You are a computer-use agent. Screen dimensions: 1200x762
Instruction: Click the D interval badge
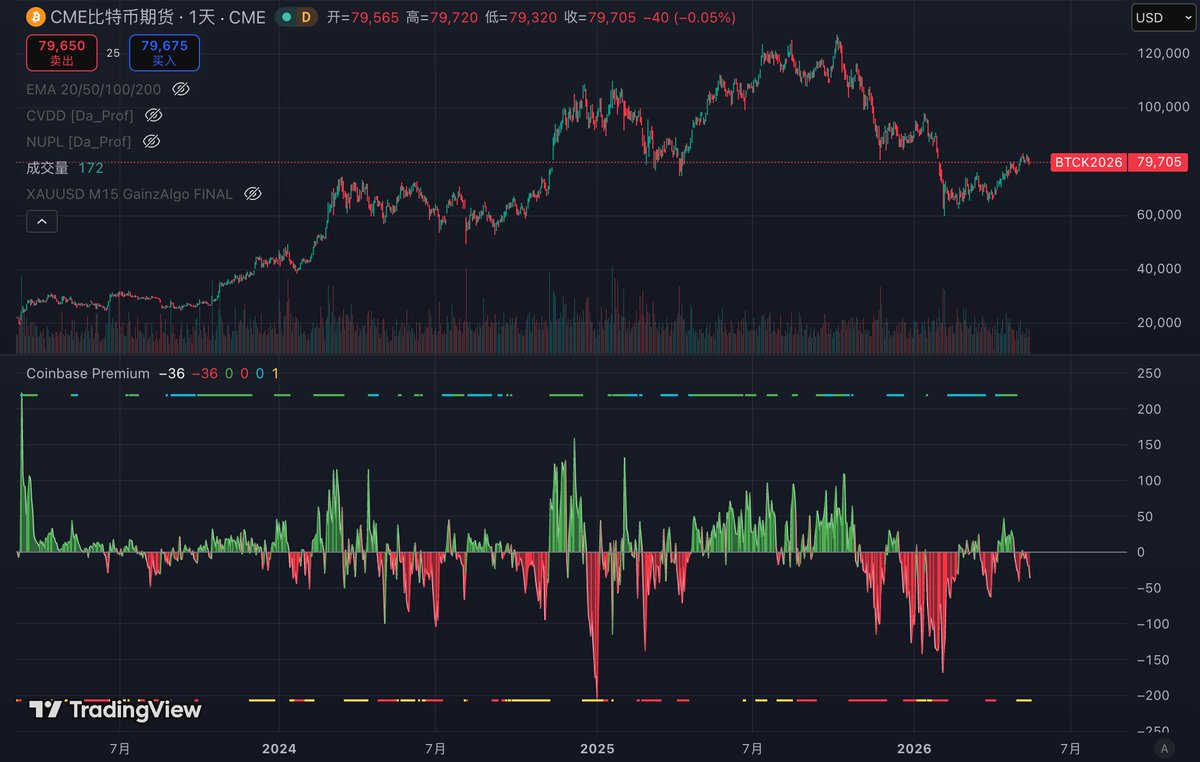click(x=306, y=17)
